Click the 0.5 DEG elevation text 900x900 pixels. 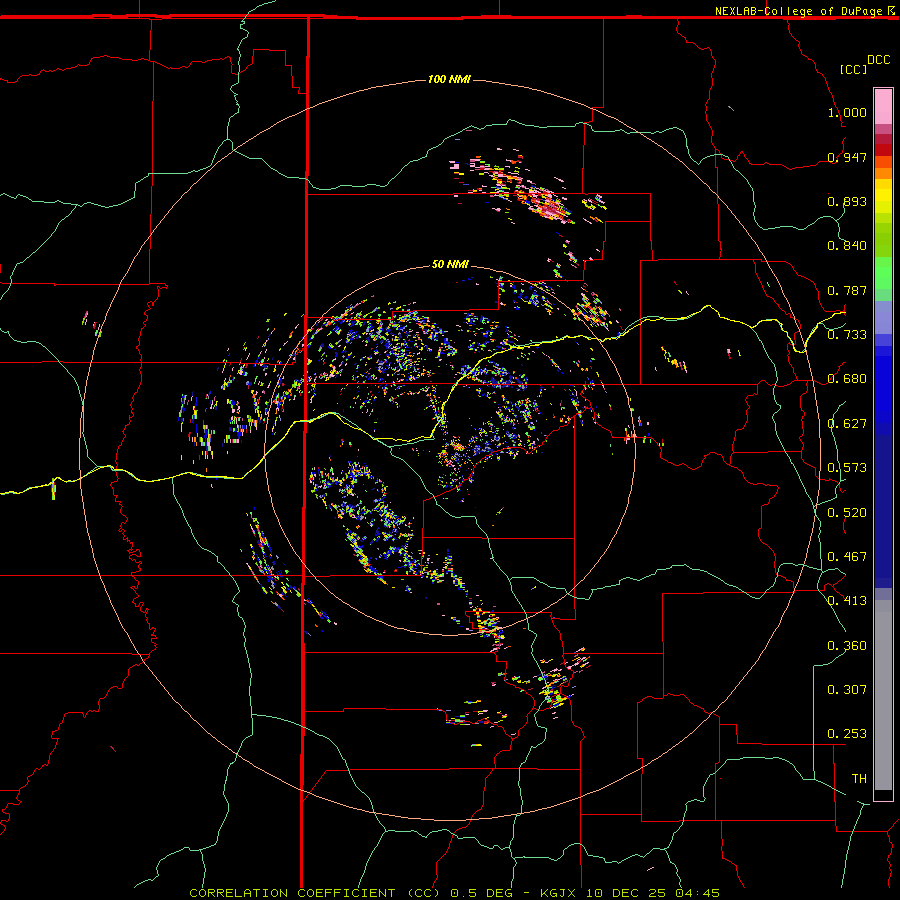[x=481, y=893]
